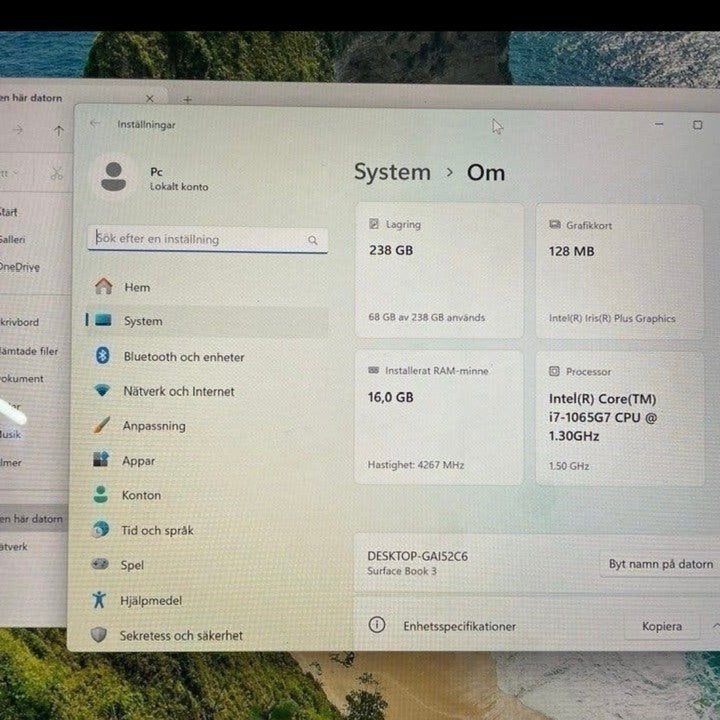Open a new tab in File Explorer
This screenshot has width=720, height=720.
187,99
